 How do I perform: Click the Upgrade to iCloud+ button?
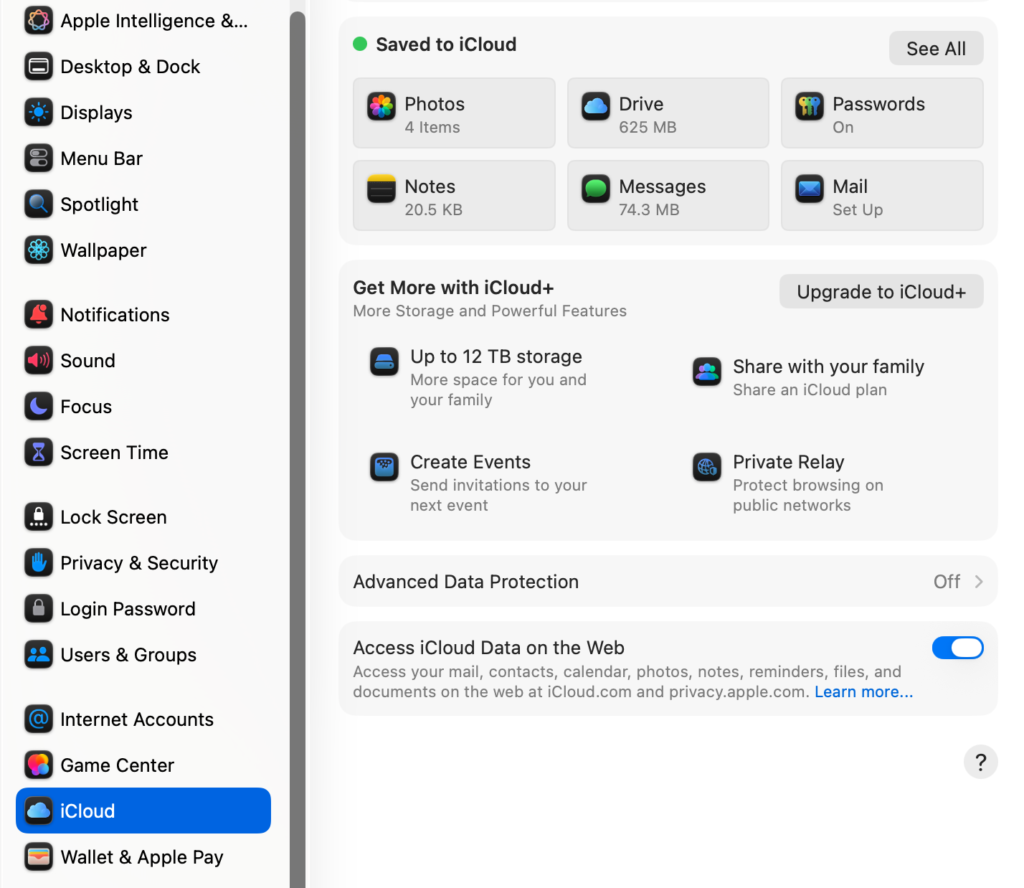[881, 291]
